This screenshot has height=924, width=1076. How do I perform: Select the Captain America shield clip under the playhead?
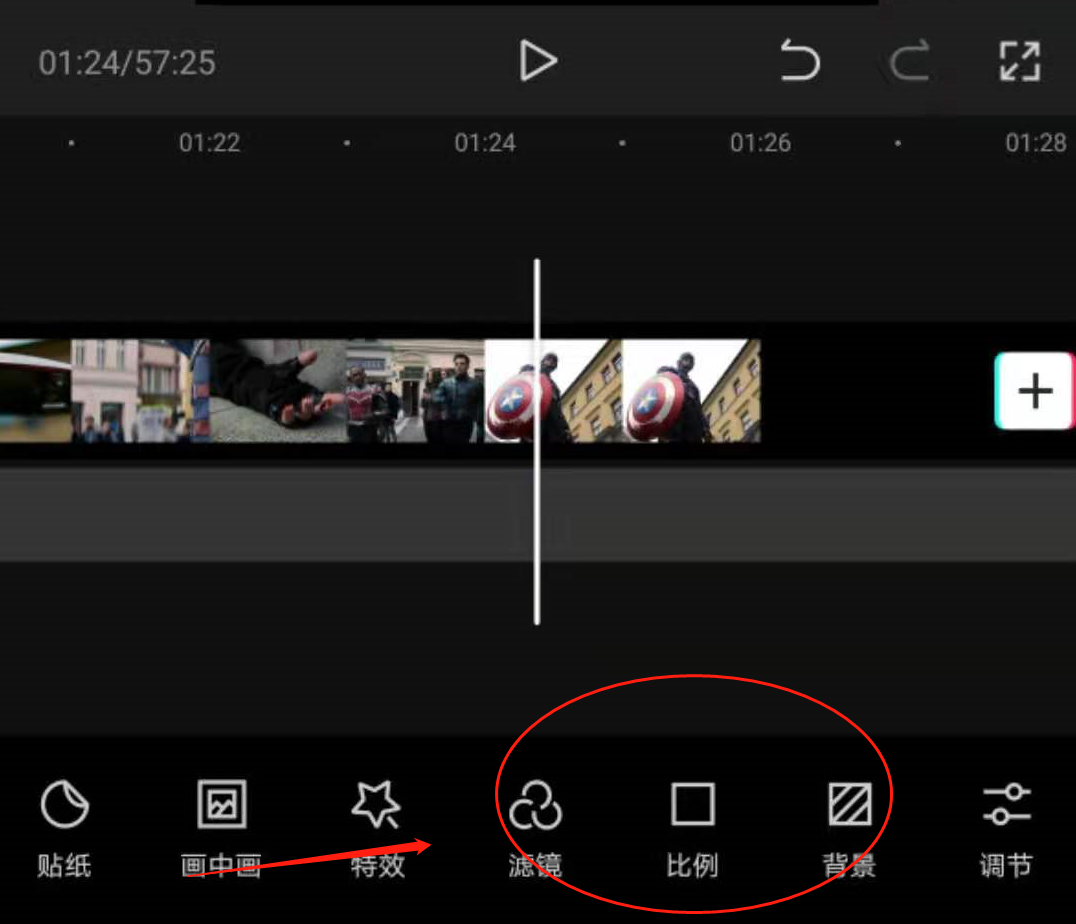click(553, 391)
